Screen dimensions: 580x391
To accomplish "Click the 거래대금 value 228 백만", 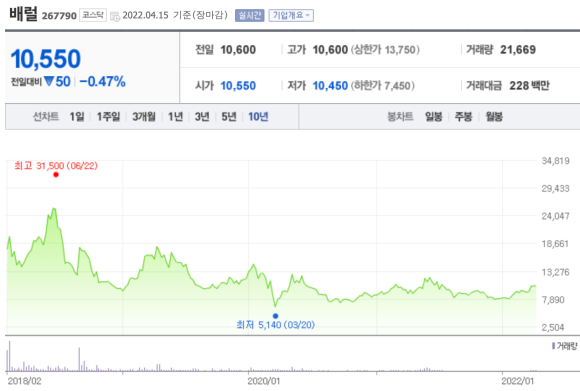I will 529,86.
